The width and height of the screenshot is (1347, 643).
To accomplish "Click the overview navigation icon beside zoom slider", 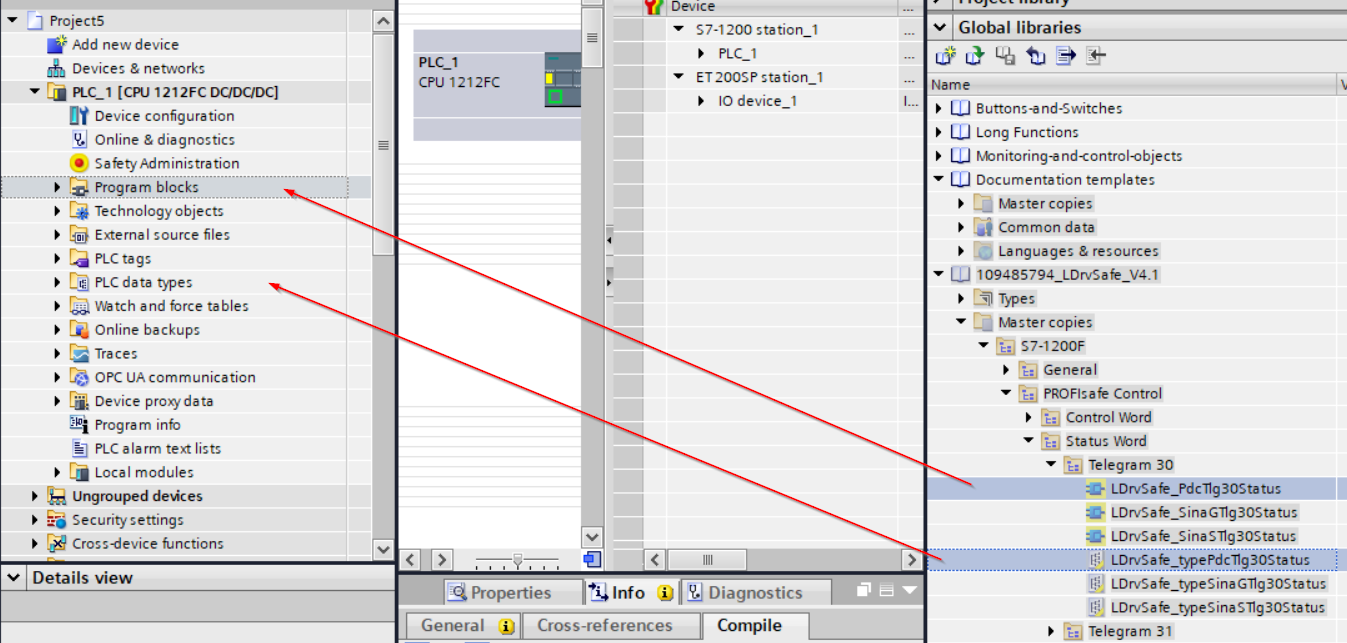I will (592, 559).
